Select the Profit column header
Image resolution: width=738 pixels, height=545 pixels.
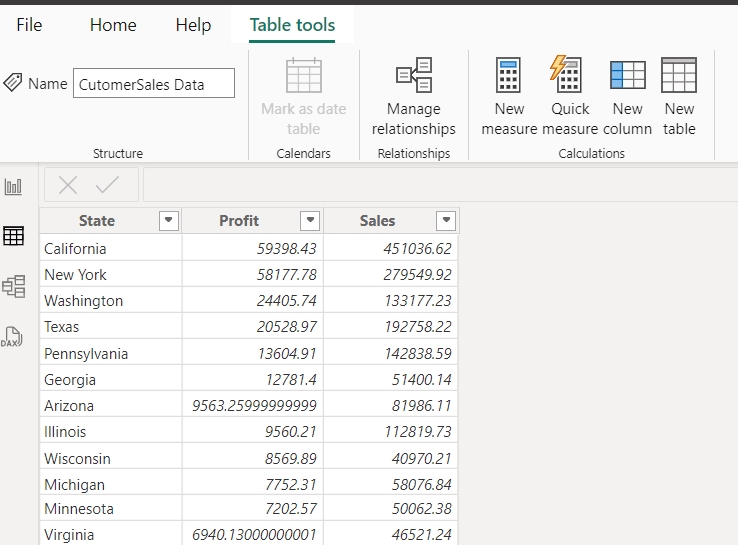(x=239, y=221)
